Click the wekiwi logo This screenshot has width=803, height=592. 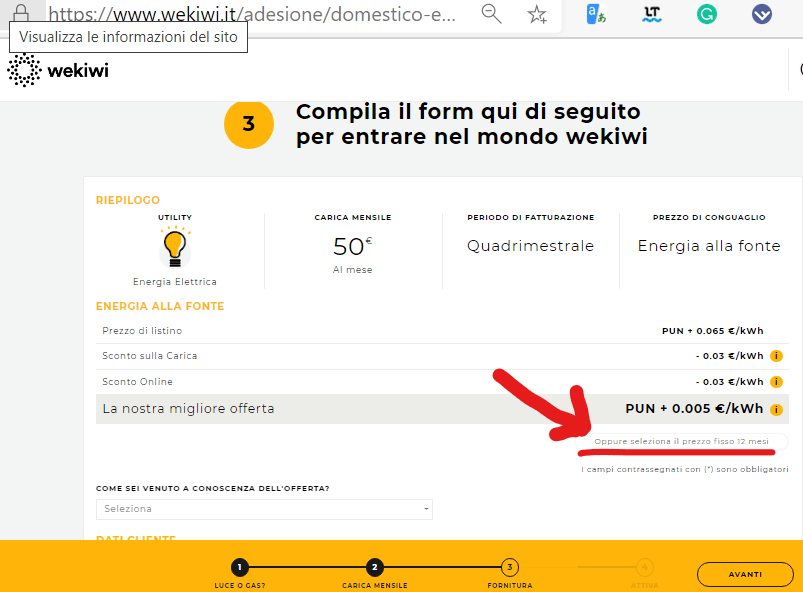(x=58, y=70)
